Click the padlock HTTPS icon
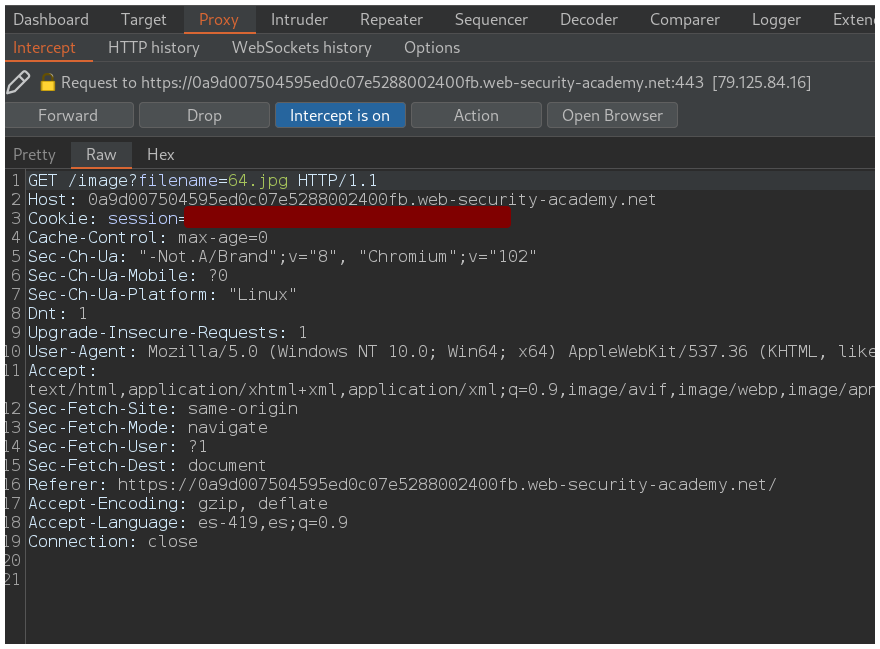The height and width of the screenshot is (649, 880). pyautogui.click(x=47, y=83)
